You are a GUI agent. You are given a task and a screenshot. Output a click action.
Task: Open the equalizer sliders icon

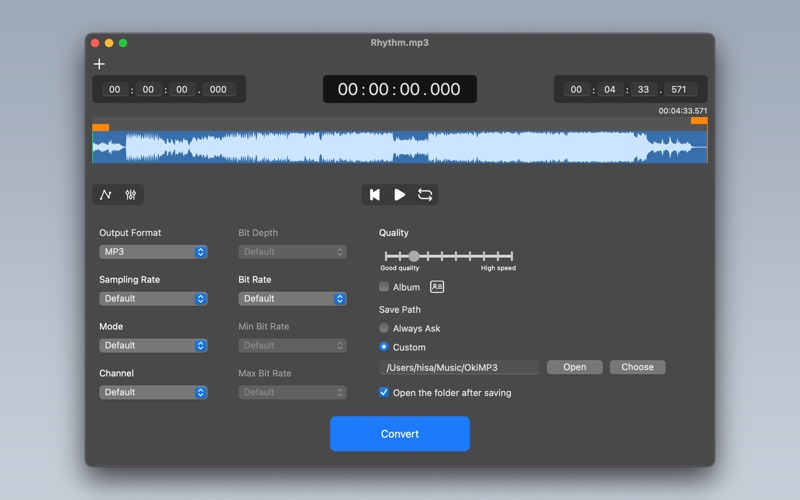click(x=131, y=195)
